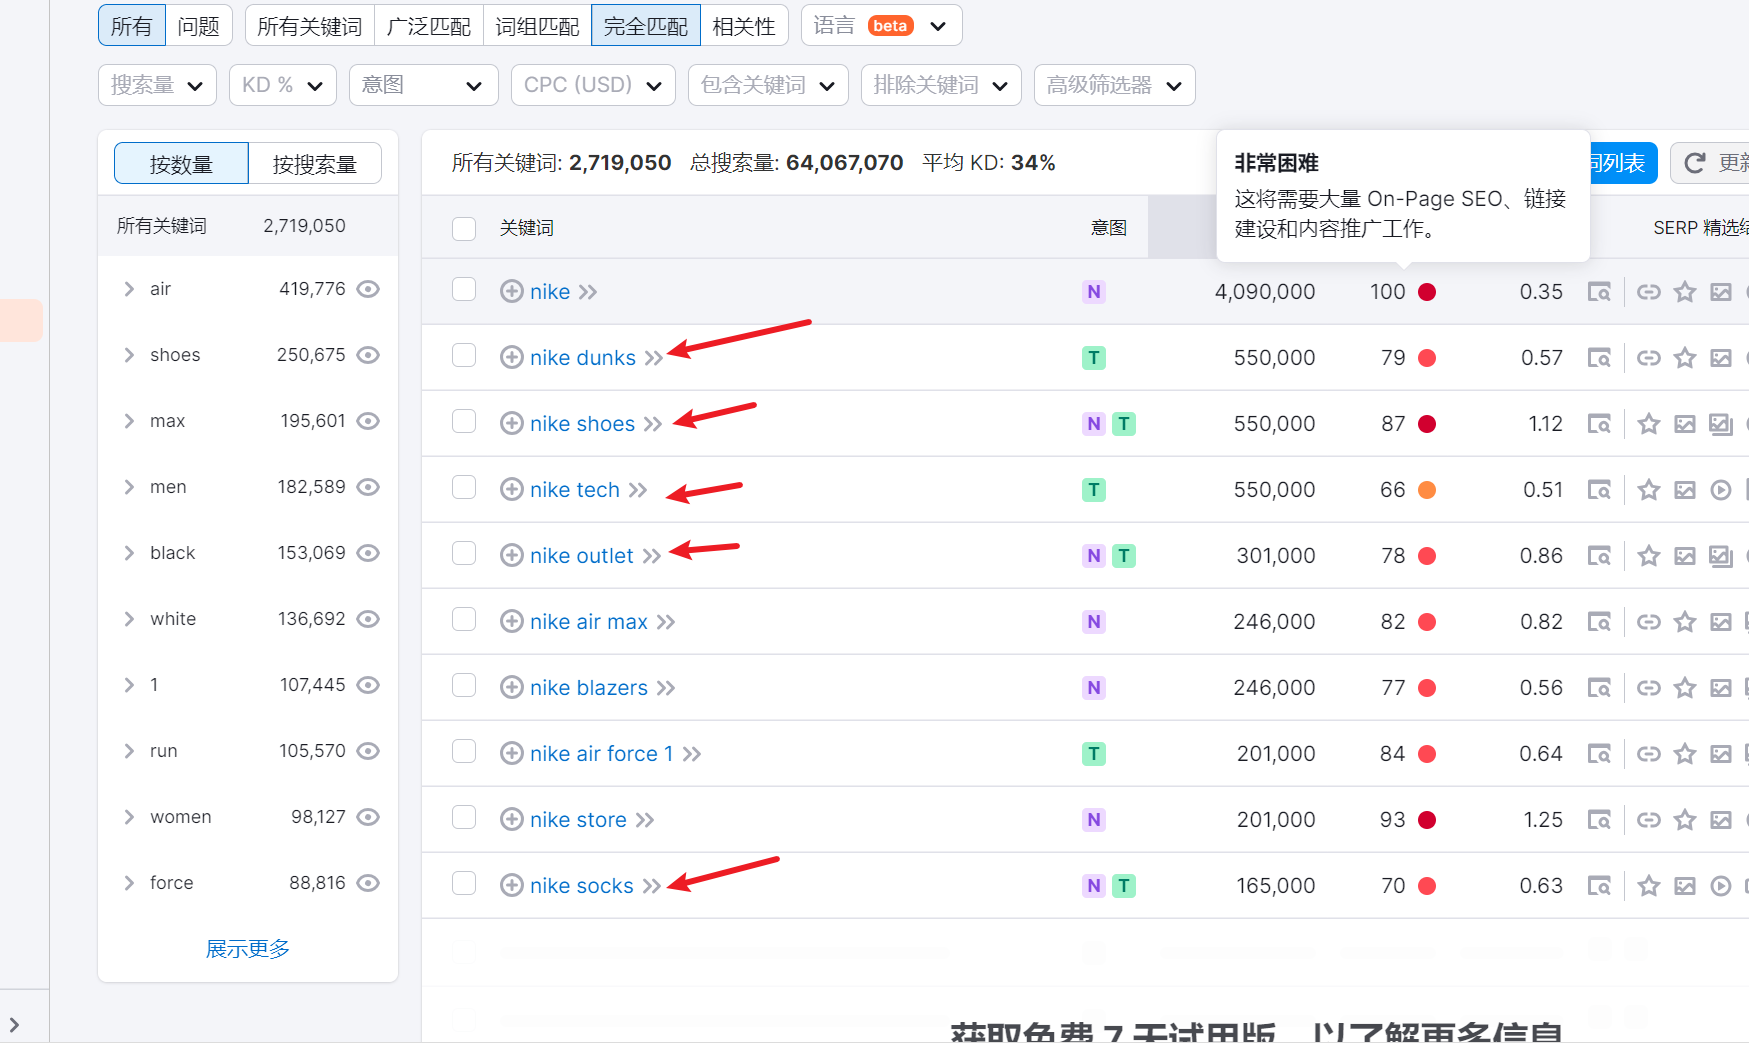Viewport: 1749px width, 1043px height.
Task: Open the nike outlet keyword link
Action: 581,556
